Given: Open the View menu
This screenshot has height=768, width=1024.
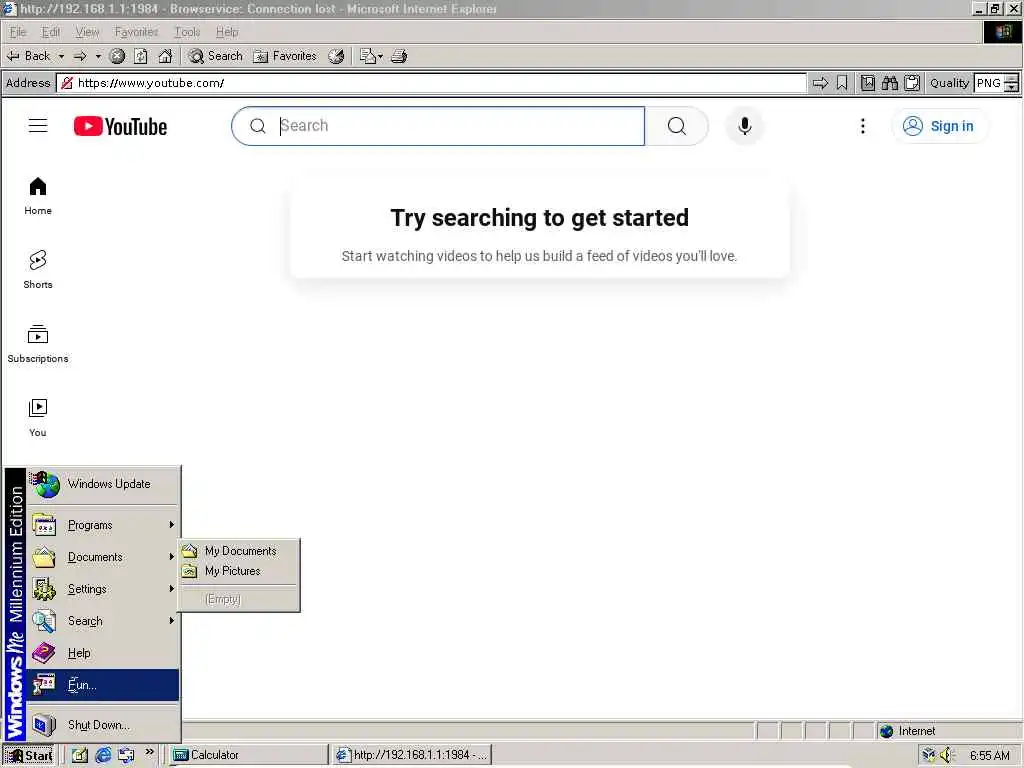Looking at the screenshot, I should pyautogui.click(x=87, y=32).
